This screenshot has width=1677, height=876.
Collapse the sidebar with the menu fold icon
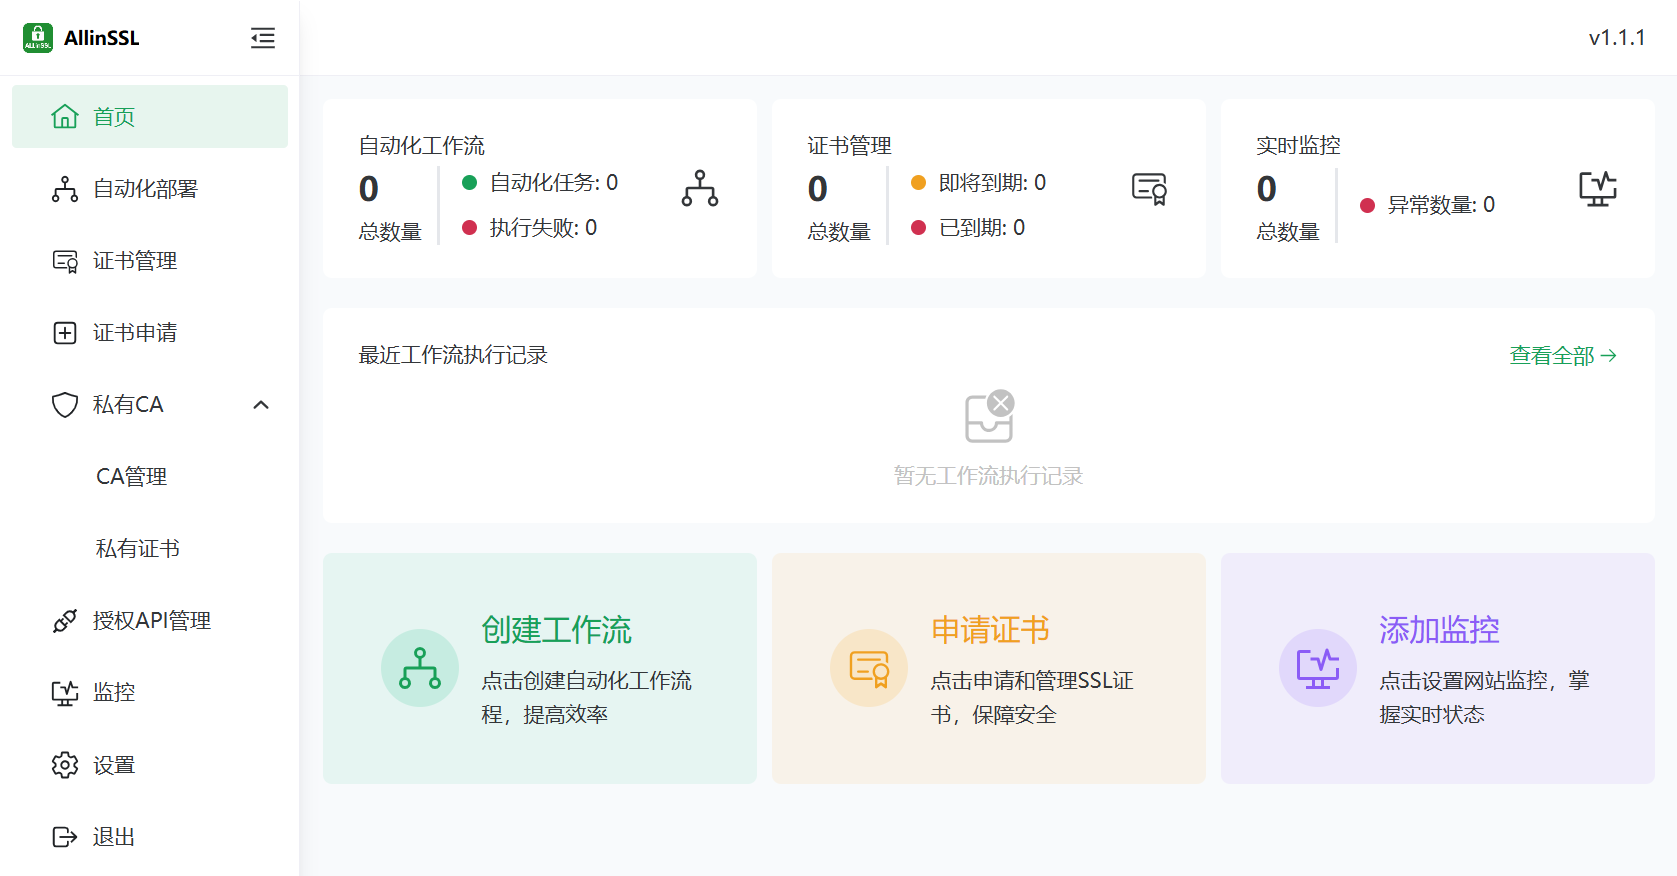click(x=262, y=38)
